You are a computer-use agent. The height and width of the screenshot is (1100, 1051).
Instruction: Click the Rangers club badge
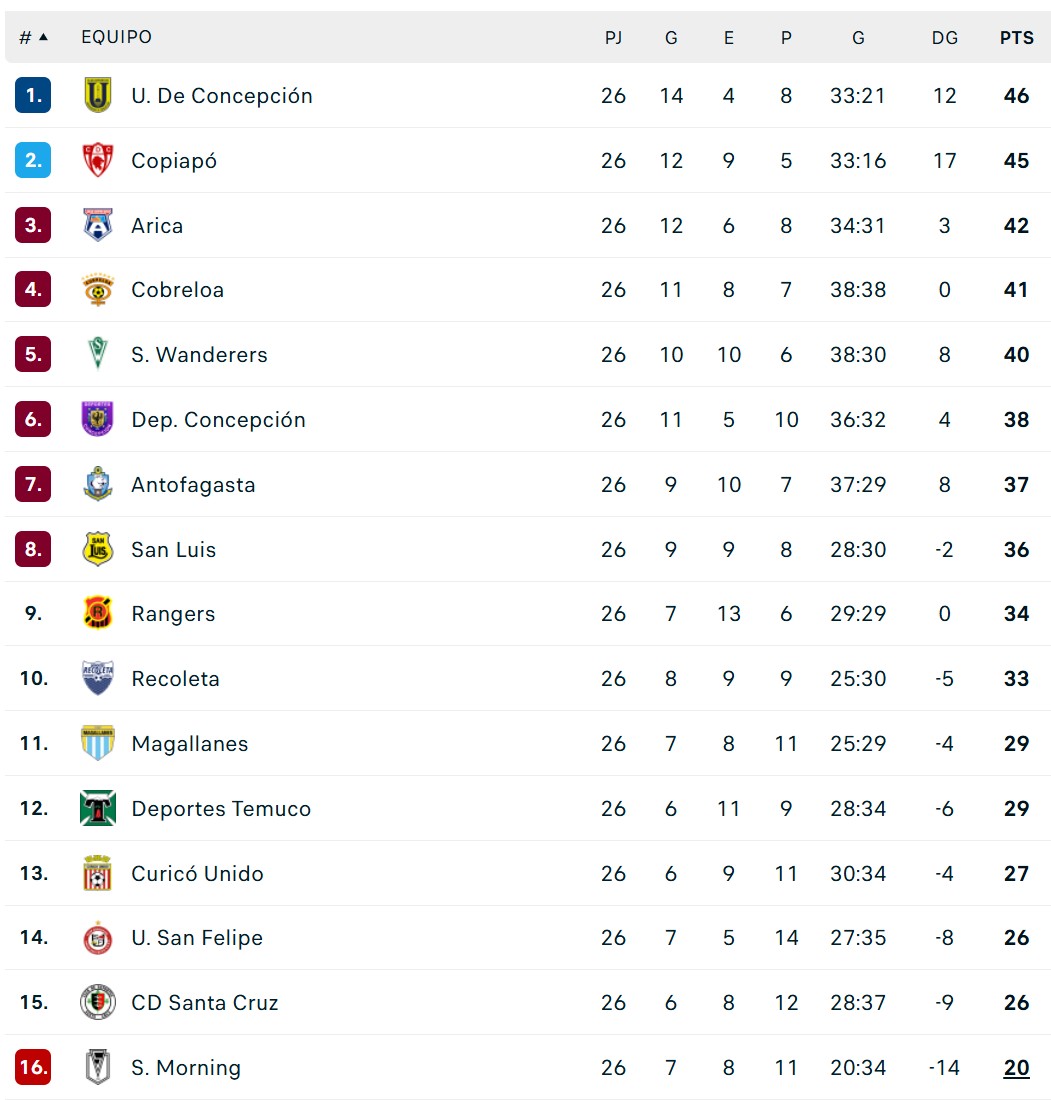pos(98,614)
